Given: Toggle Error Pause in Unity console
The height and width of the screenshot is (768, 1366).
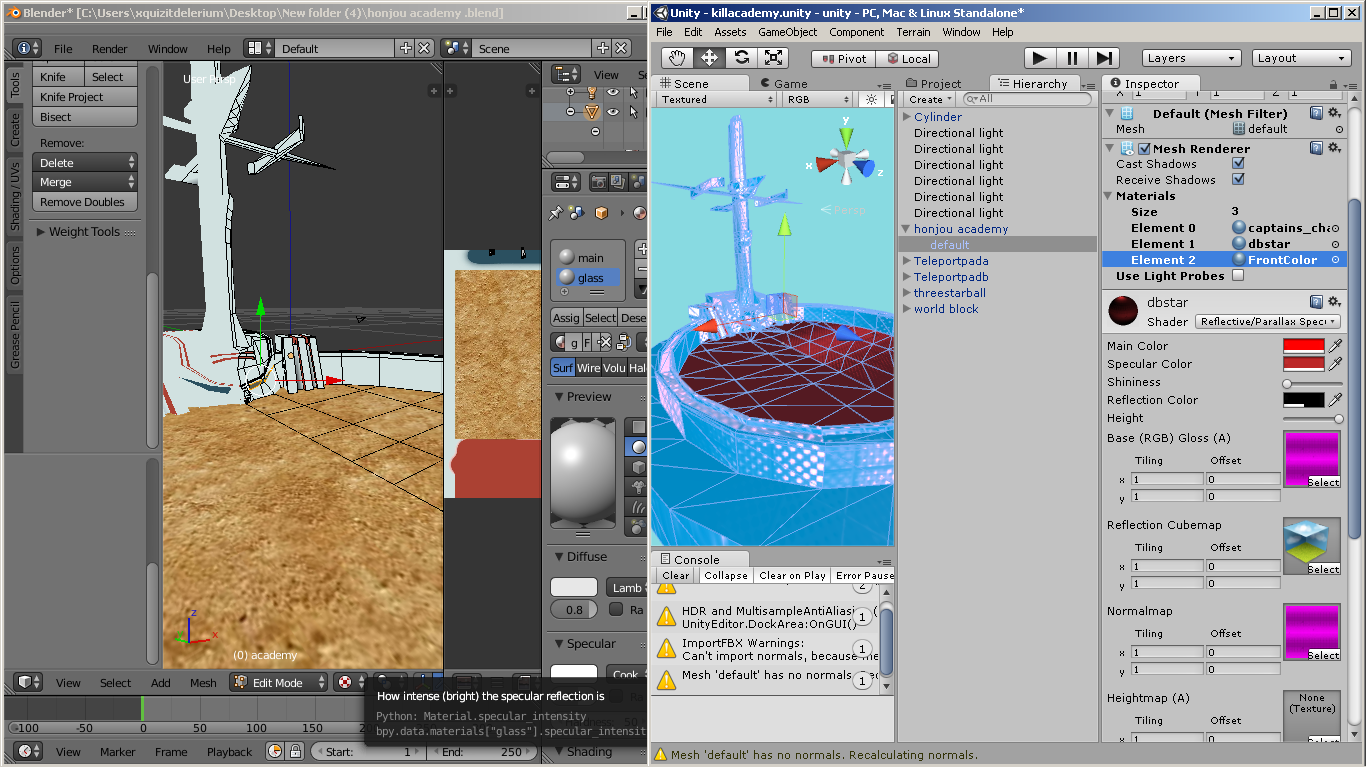Looking at the screenshot, I should [864, 575].
